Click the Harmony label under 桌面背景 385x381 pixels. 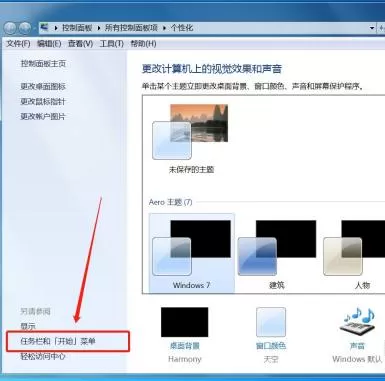pyautogui.click(x=185, y=359)
